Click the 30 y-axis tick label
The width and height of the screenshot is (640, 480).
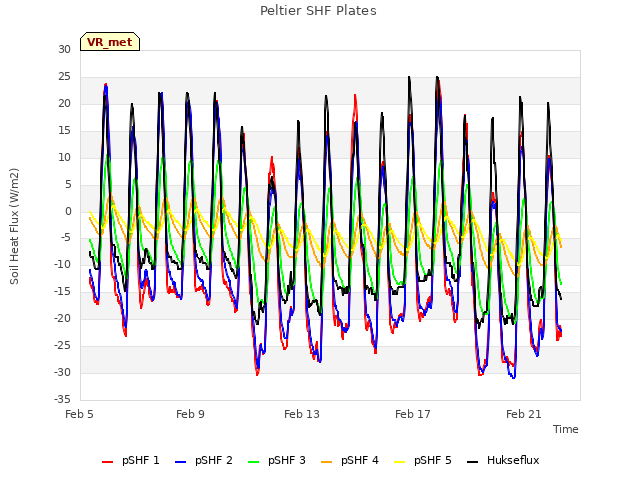(x=64, y=50)
